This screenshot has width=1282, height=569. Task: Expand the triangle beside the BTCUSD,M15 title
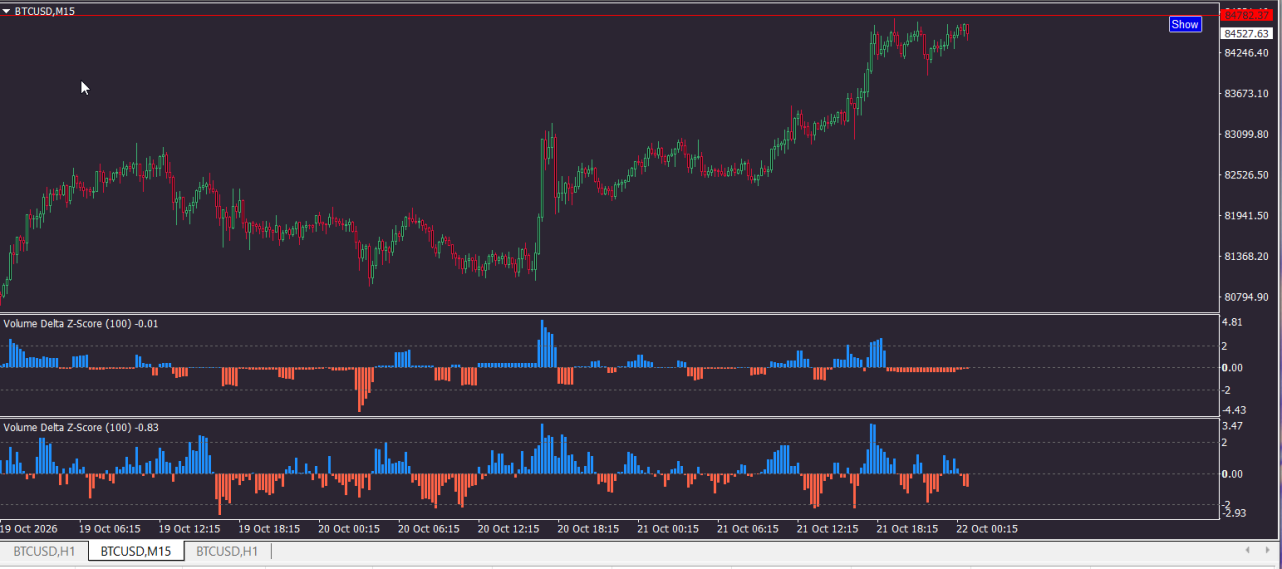click(x=6, y=10)
